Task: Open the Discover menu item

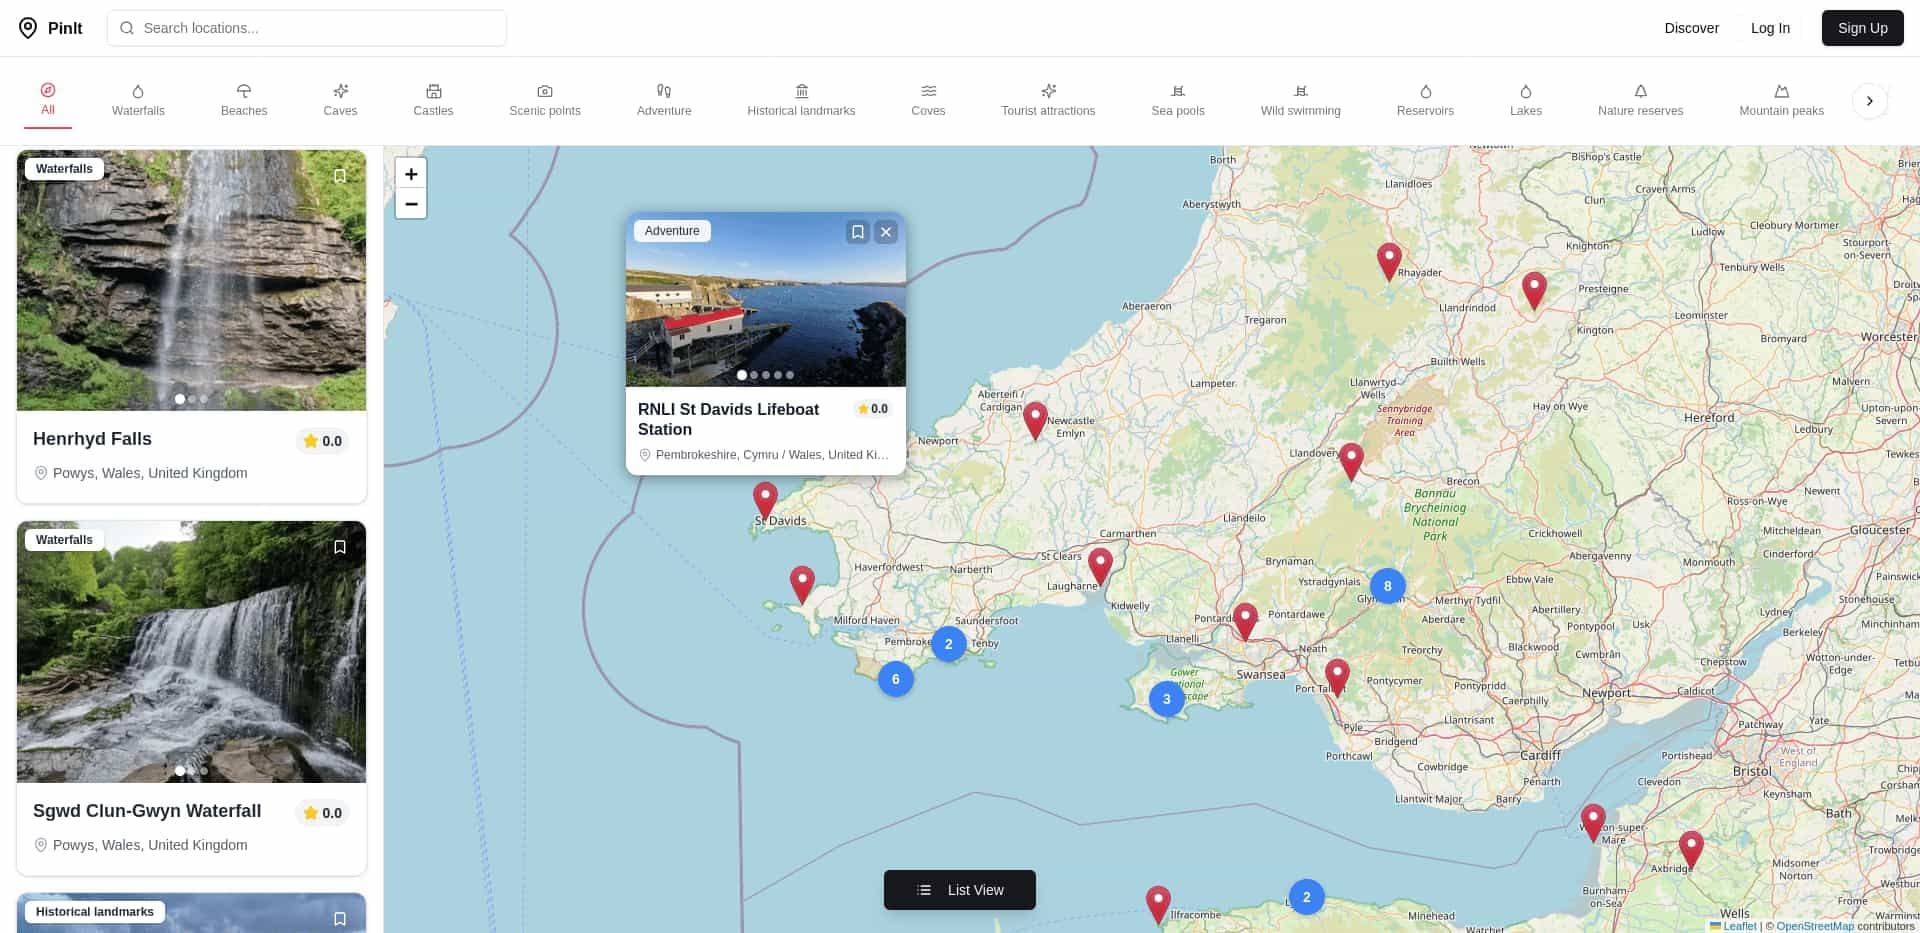Action: [1691, 28]
